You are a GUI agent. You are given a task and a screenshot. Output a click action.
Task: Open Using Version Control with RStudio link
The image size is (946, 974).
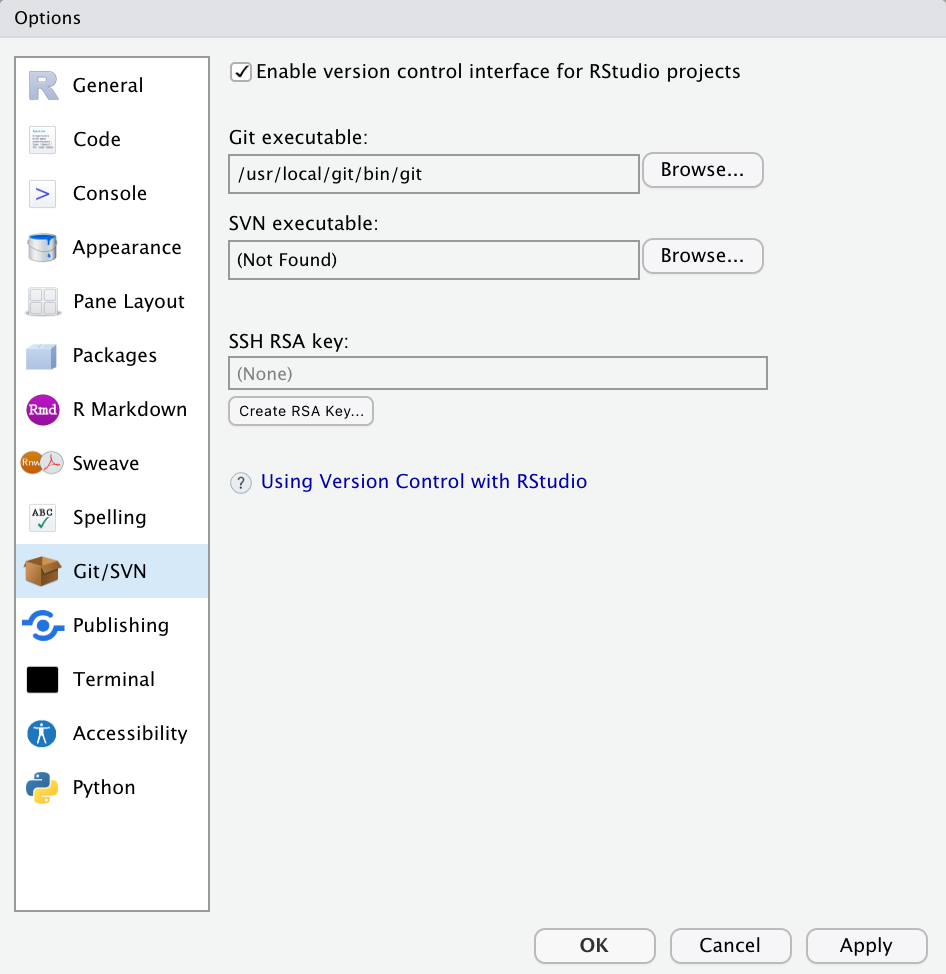pyautogui.click(x=424, y=482)
